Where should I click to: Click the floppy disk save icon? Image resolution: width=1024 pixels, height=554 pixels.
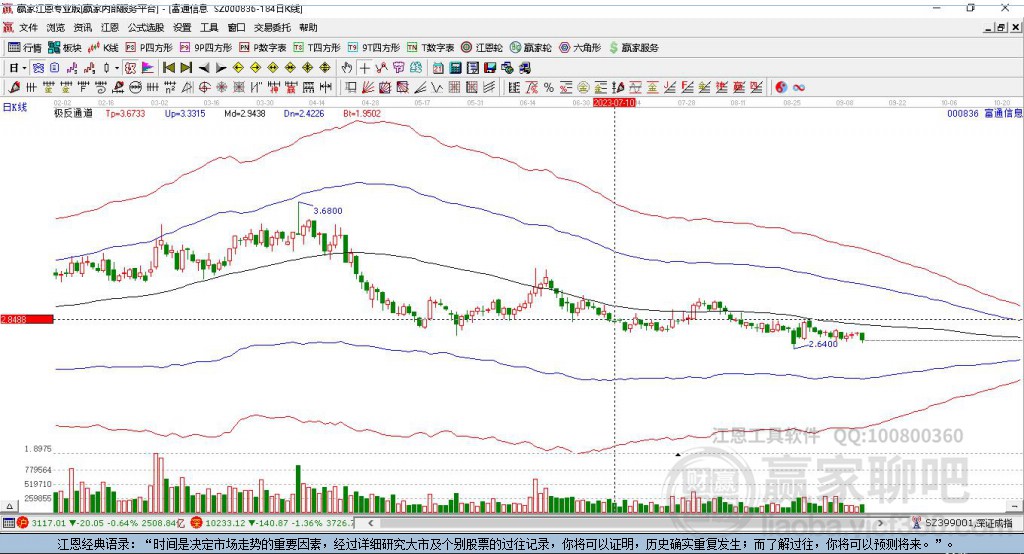click(490, 68)
